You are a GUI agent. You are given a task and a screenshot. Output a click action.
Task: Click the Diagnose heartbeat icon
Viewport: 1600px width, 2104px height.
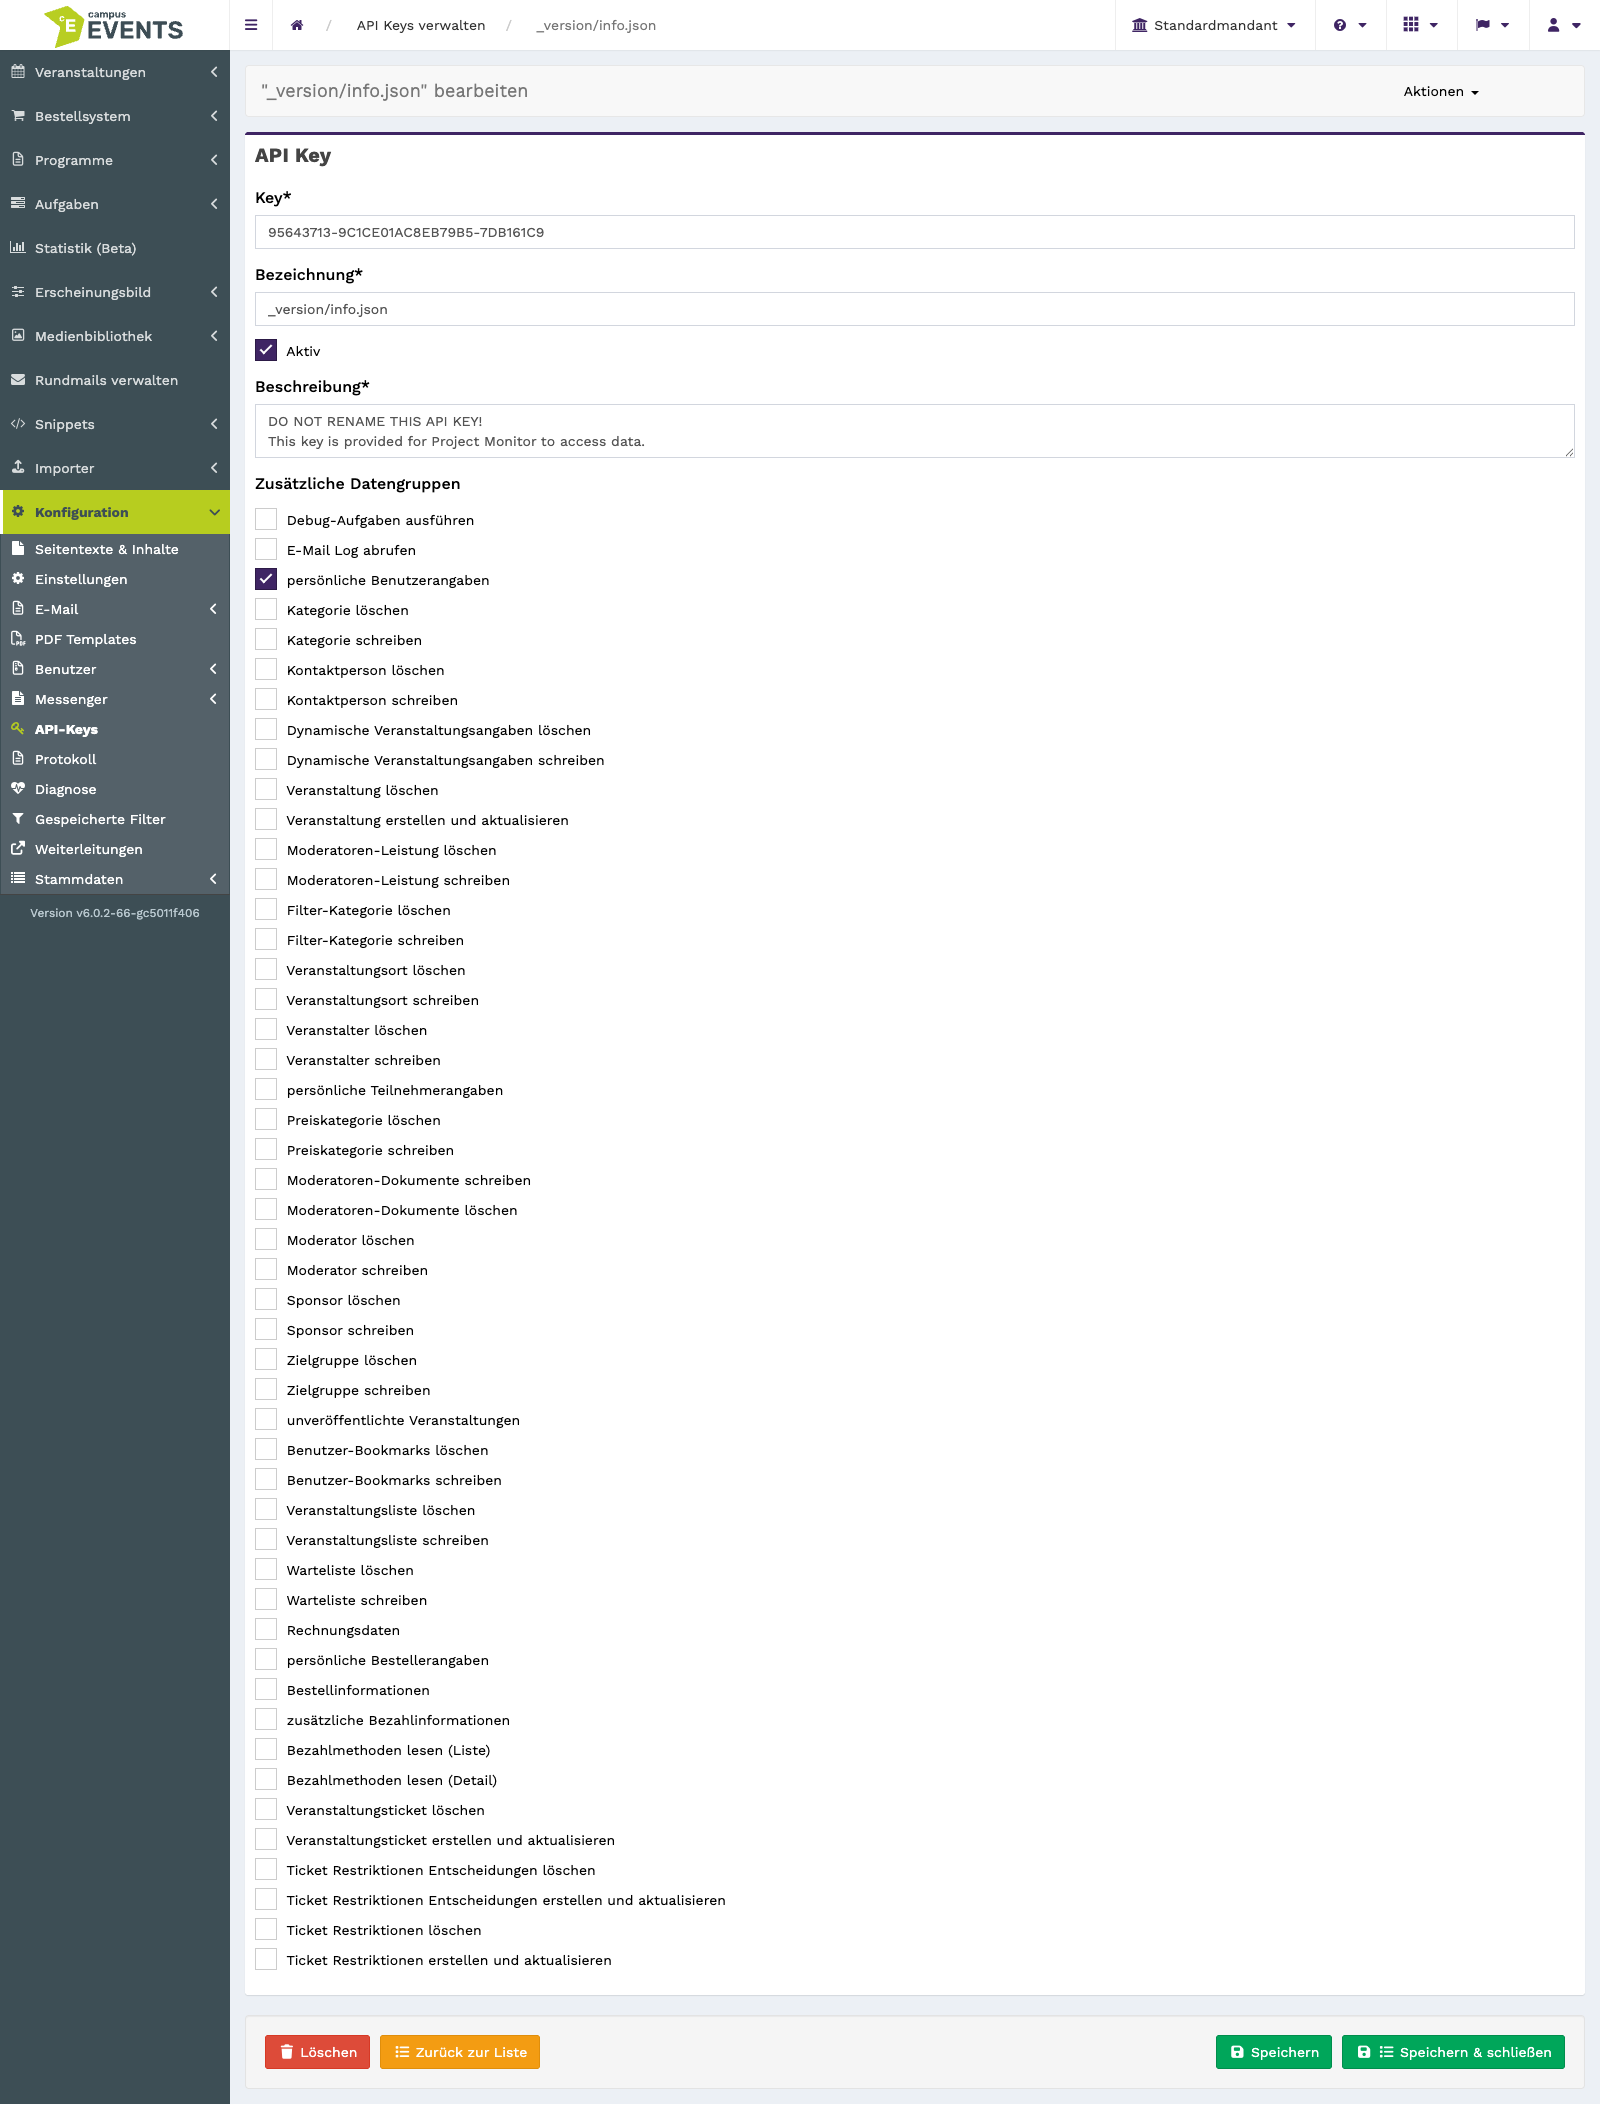(x=18, y=789)
